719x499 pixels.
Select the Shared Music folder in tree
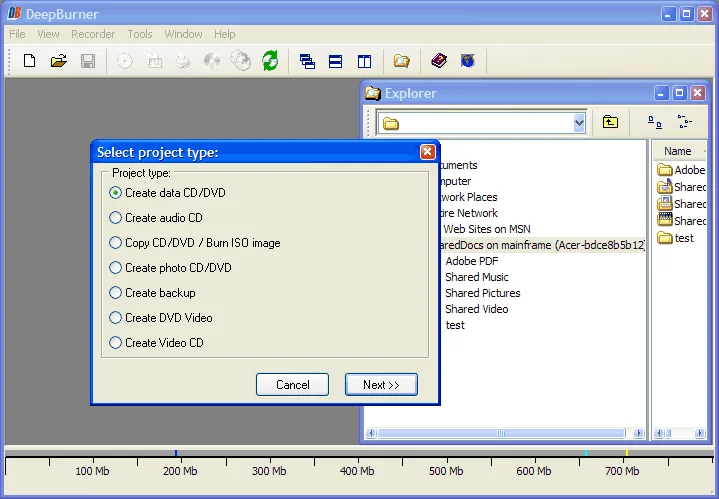pos(476,277)
